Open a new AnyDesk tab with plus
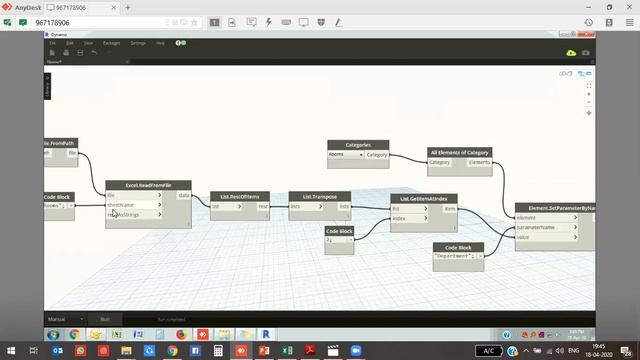This screenshot has width=640, height=360. [x=128, y=7]
